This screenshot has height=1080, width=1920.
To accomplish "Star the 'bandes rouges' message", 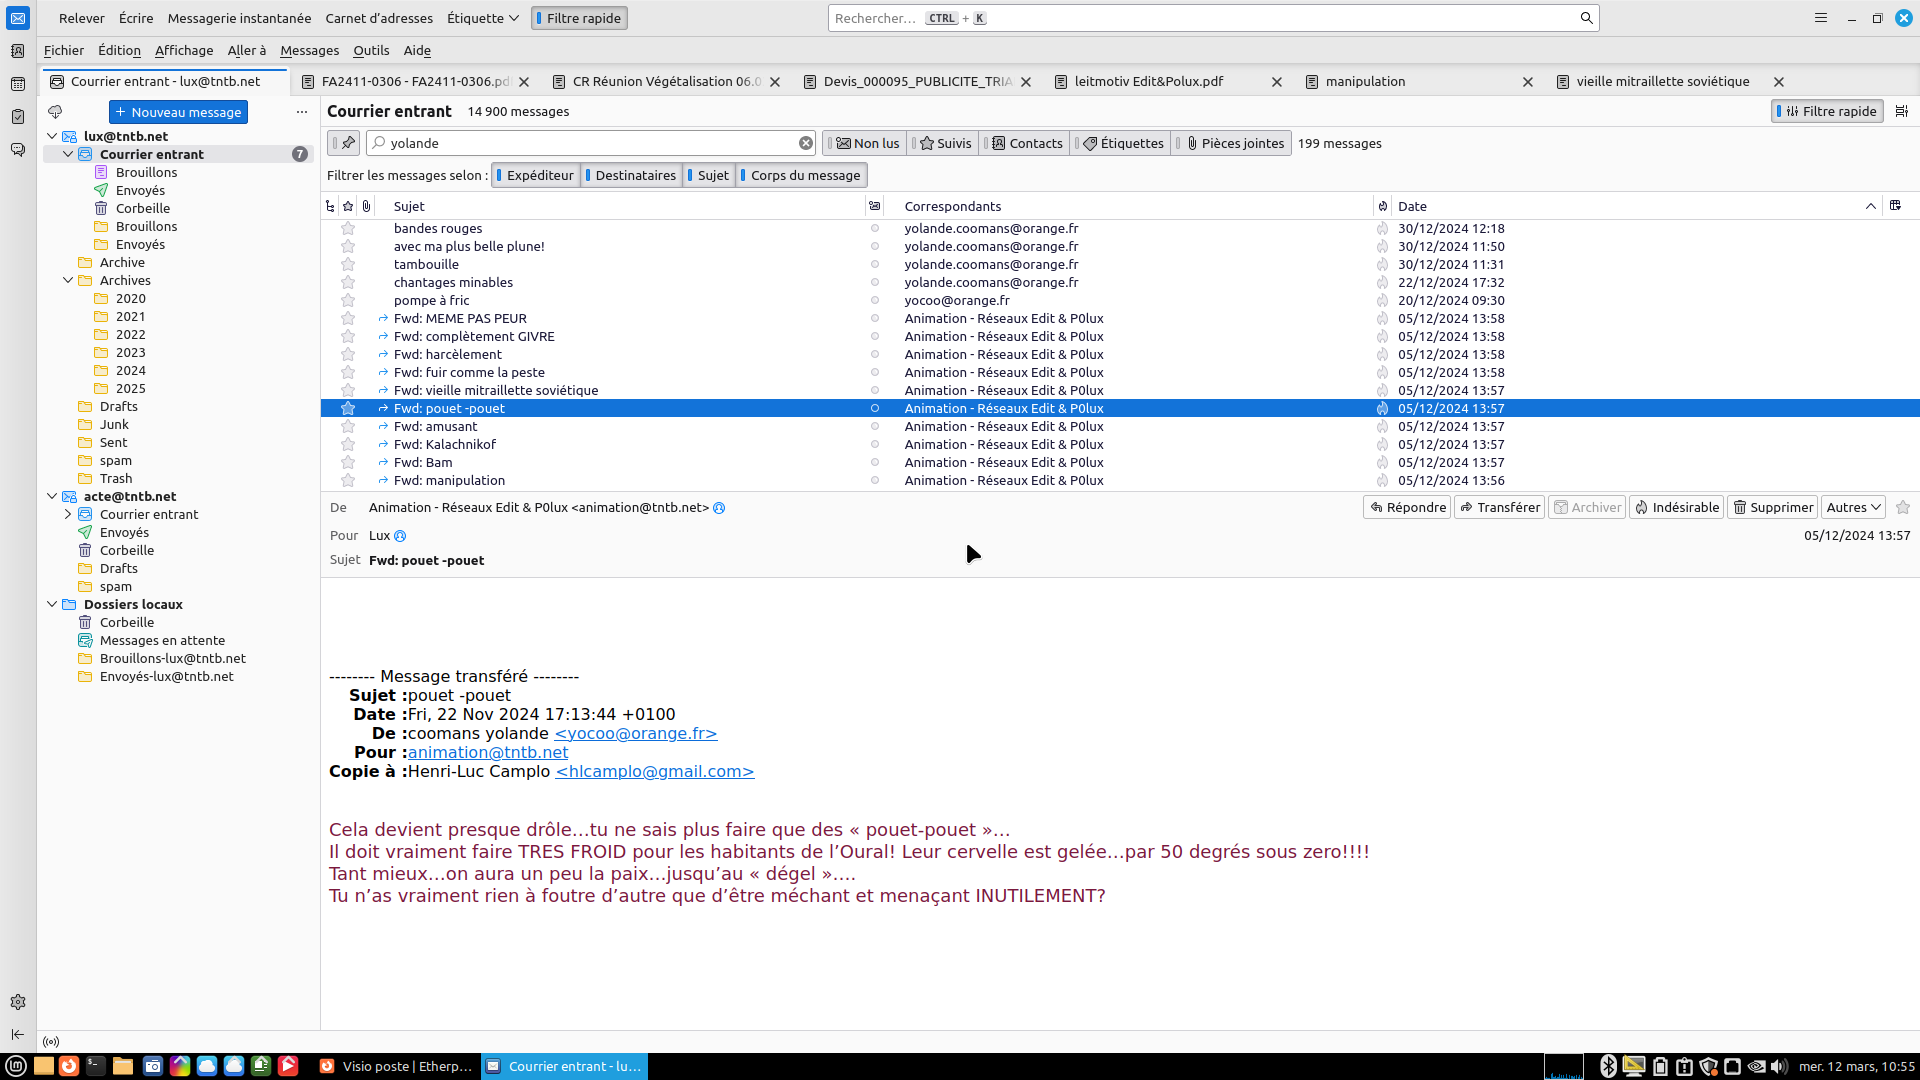I will [x=348, y=229].
